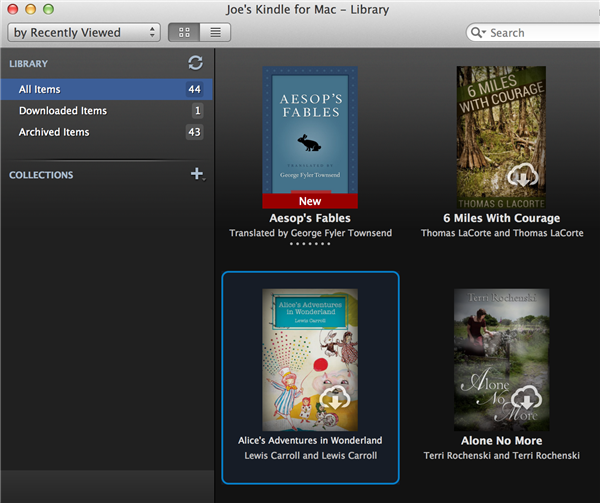Add a new collection with the plus icon
The width and height of the screenshot is (600, 503).
click(197, 174)
